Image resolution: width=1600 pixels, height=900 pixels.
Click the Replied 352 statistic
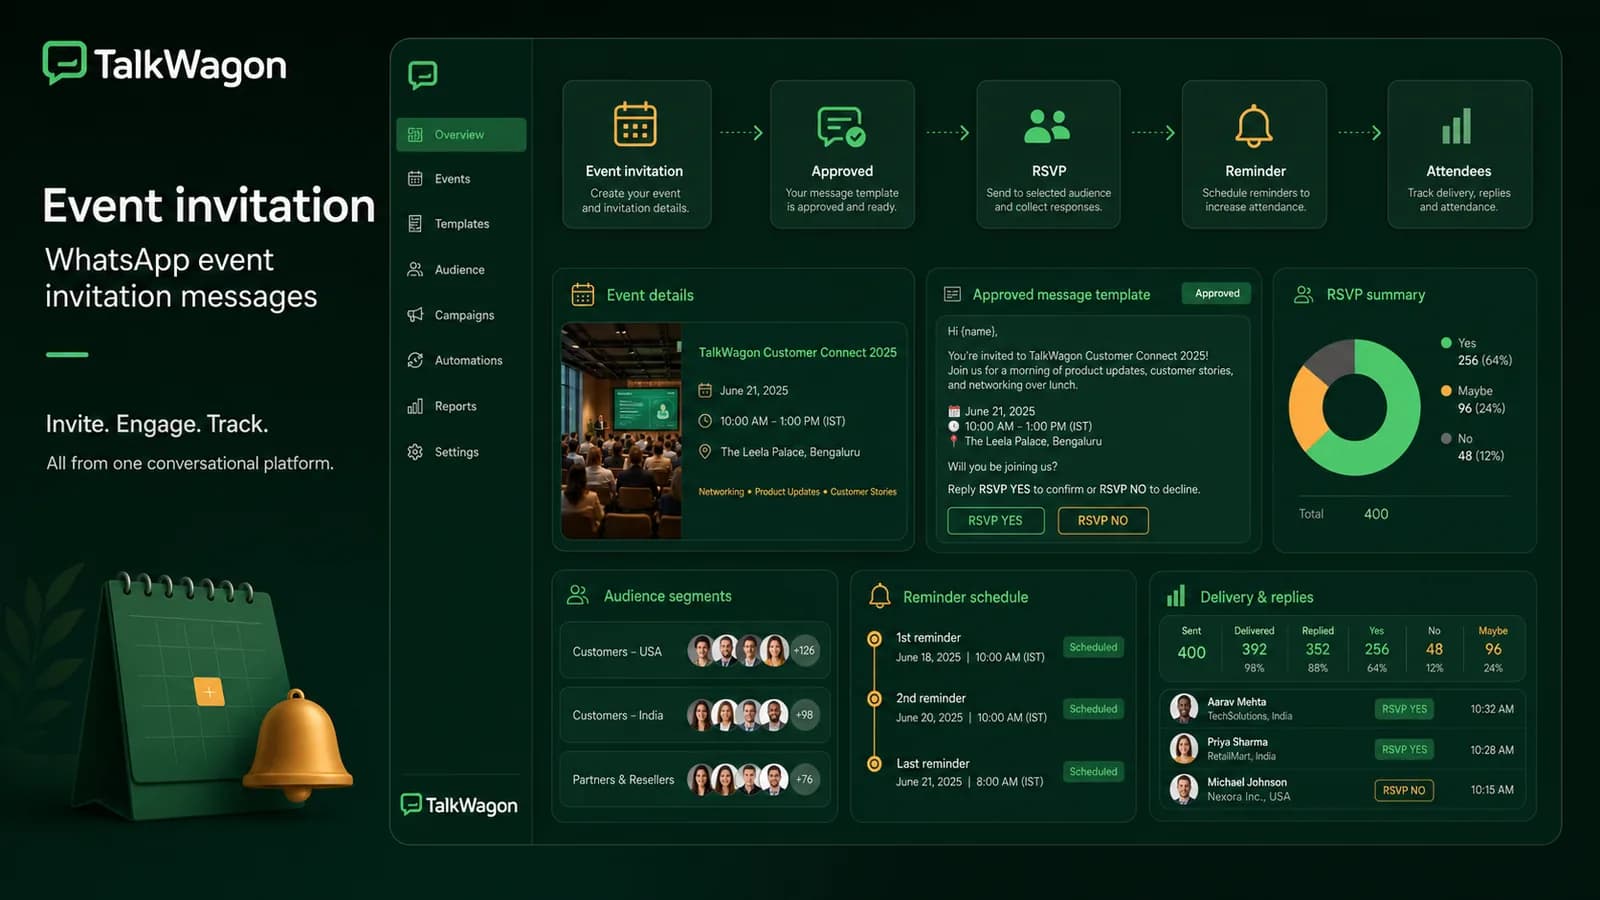[x=1318, y=649]
